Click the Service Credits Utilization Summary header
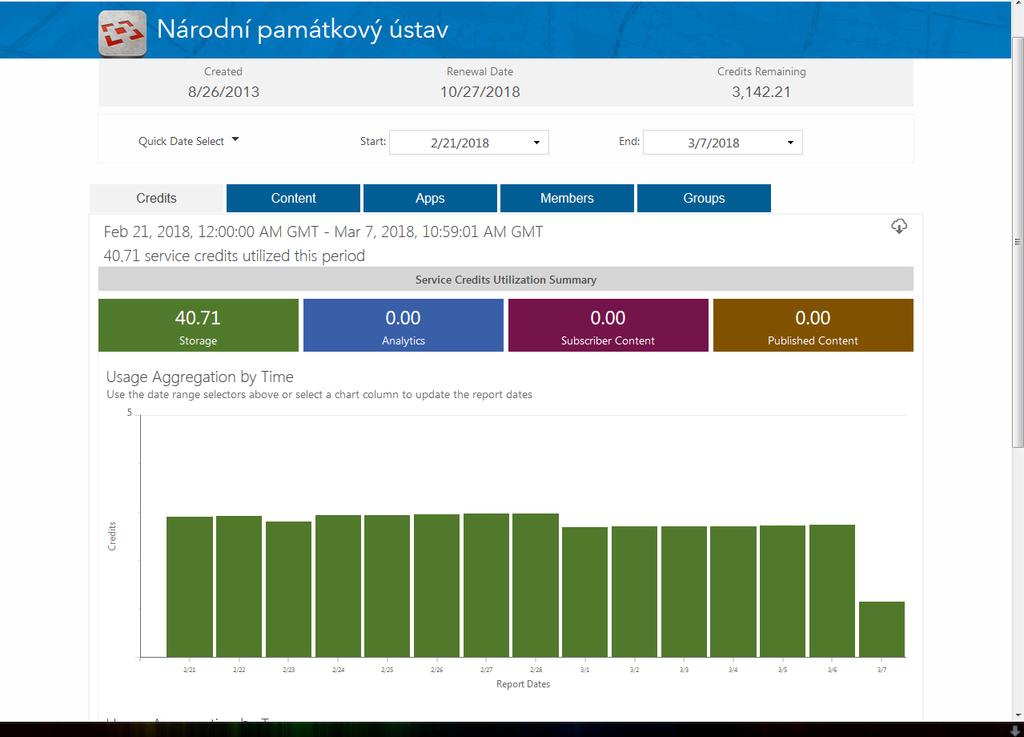Viewport: 1024px width, 737px height. [x=506, y=279]
